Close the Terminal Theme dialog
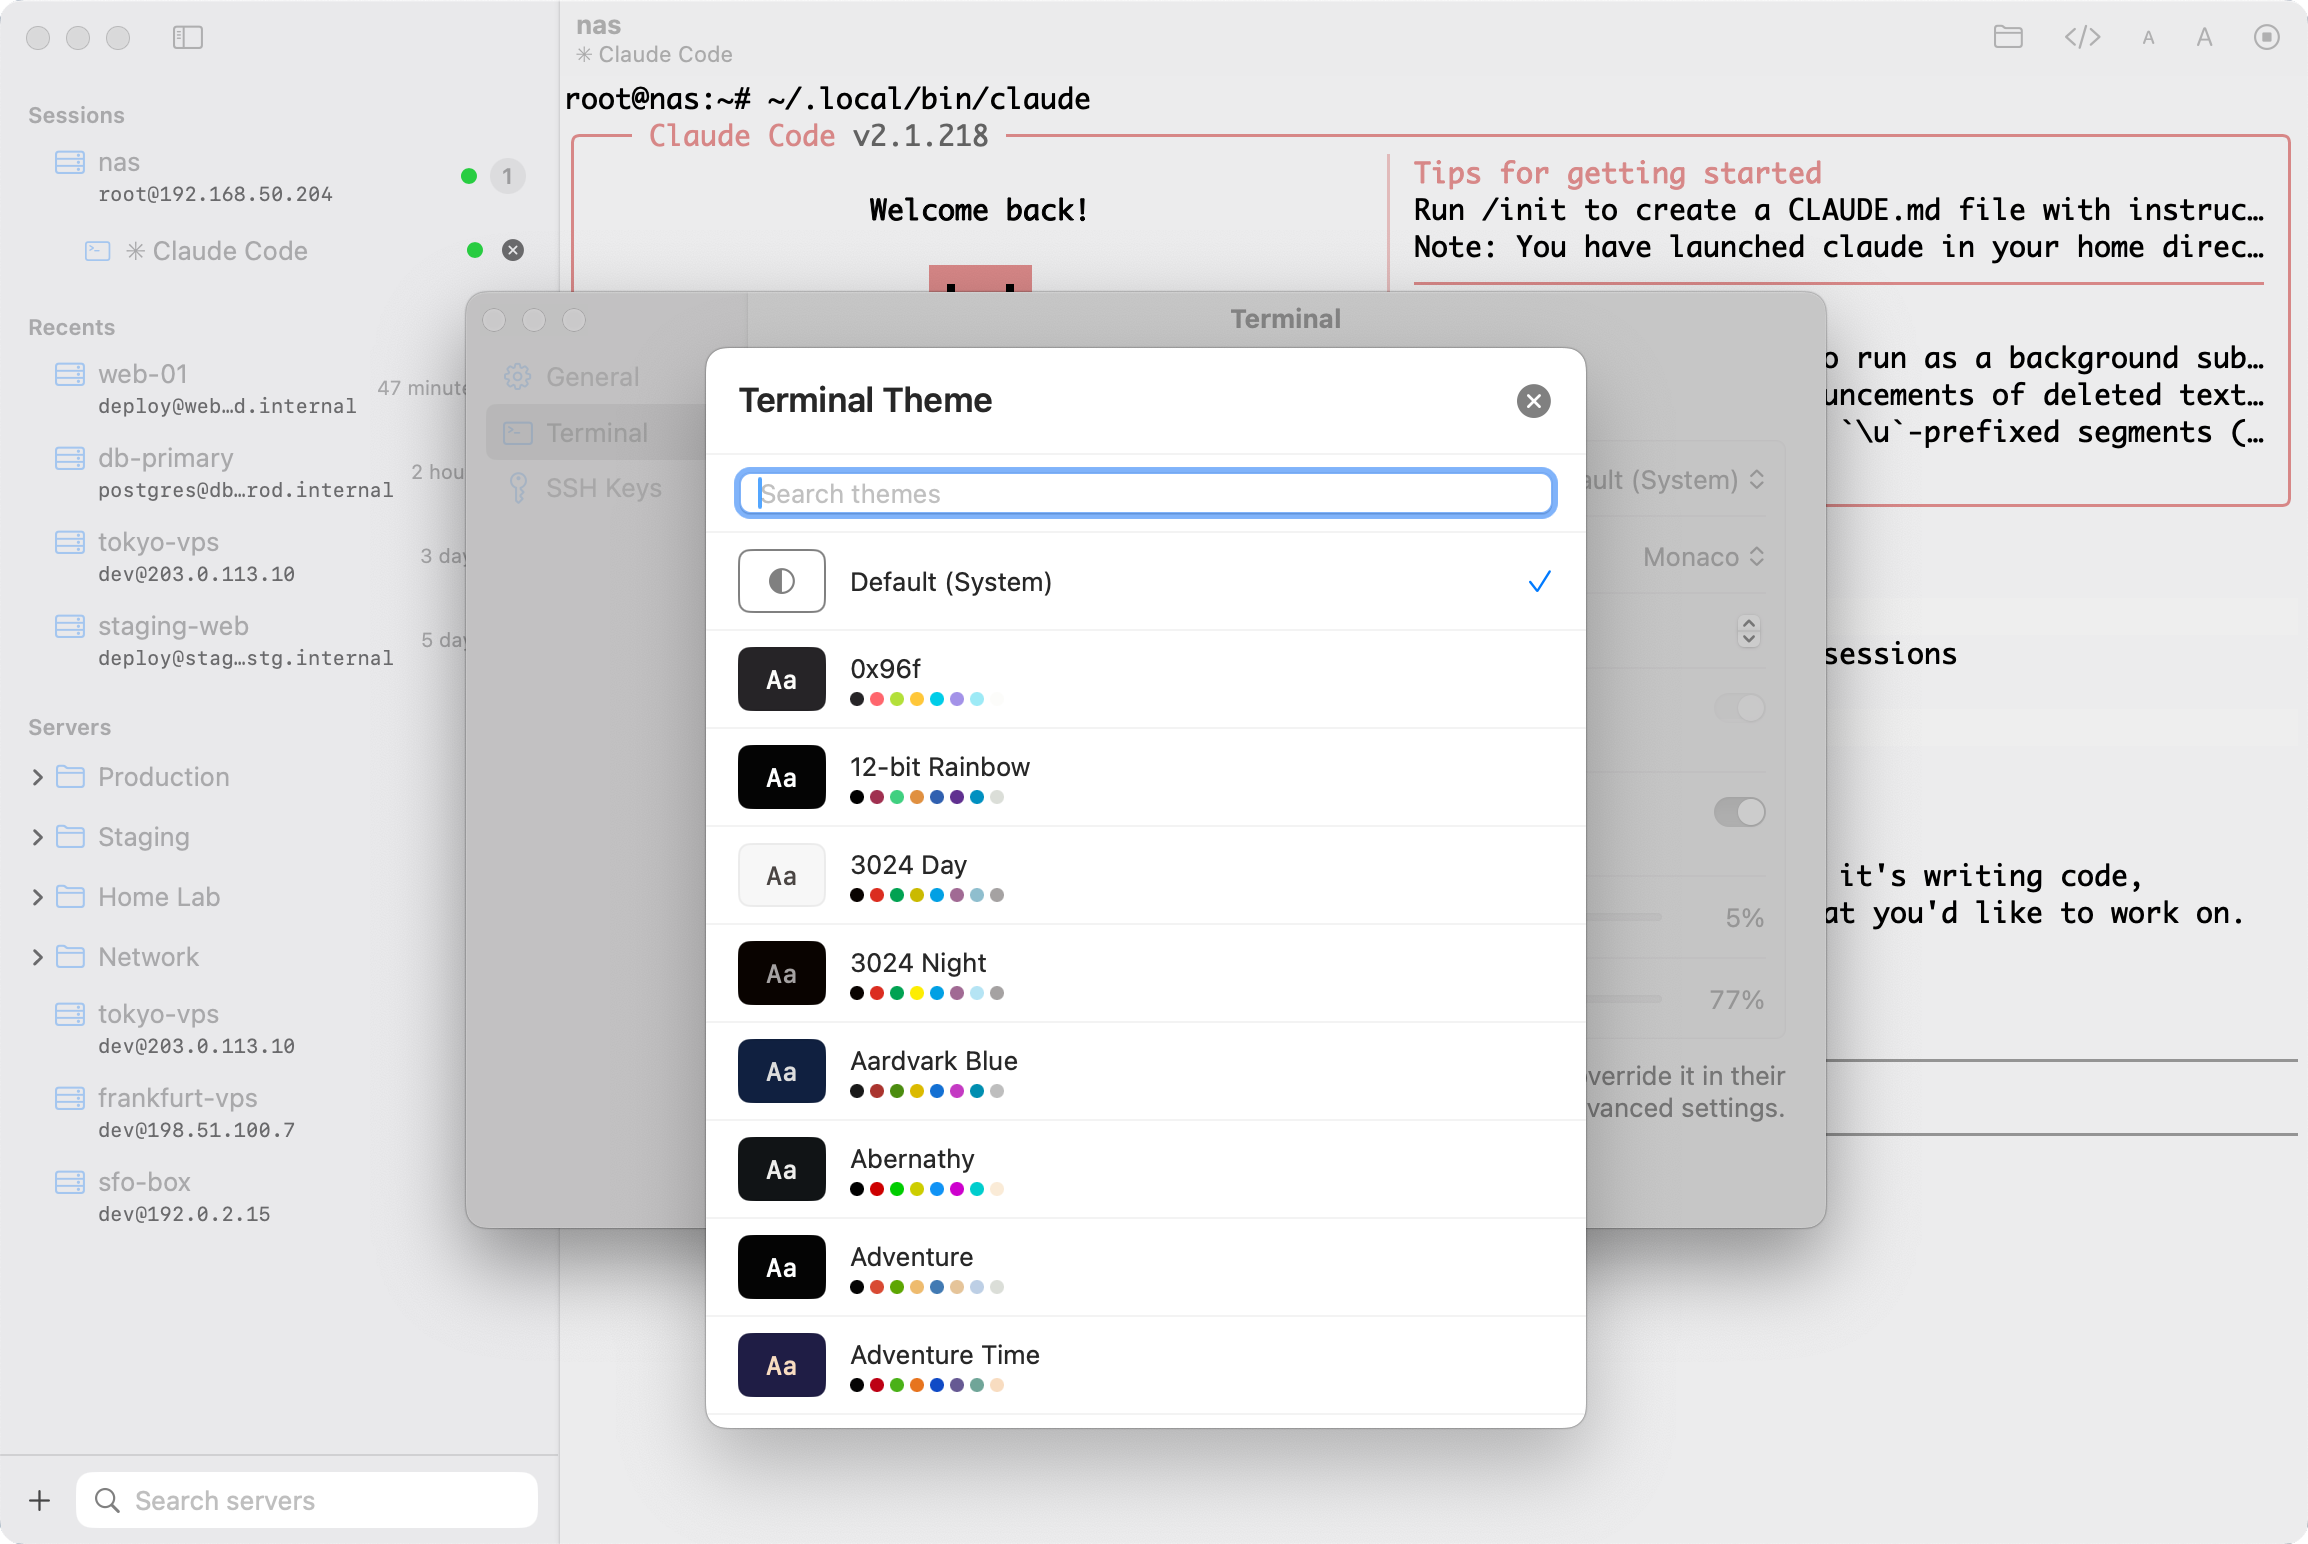 (x=1534, y=401)
